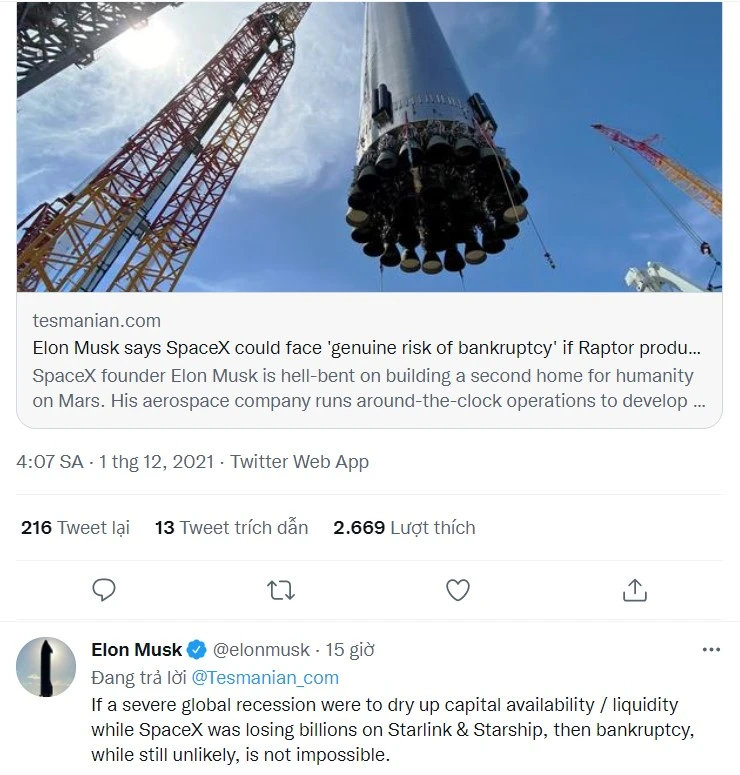Open the share tweet icon
Image resolution: width=740 pixels, height=775 pixels.
click(x=634, y=590)
